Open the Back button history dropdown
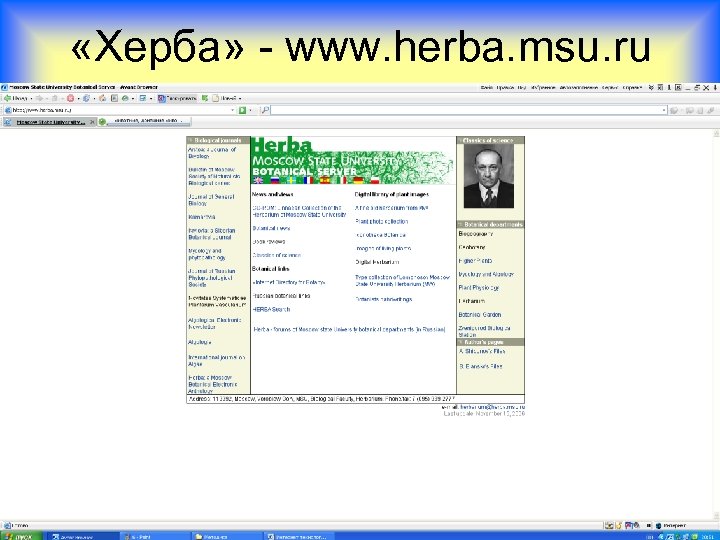 [x=31, y=99]
